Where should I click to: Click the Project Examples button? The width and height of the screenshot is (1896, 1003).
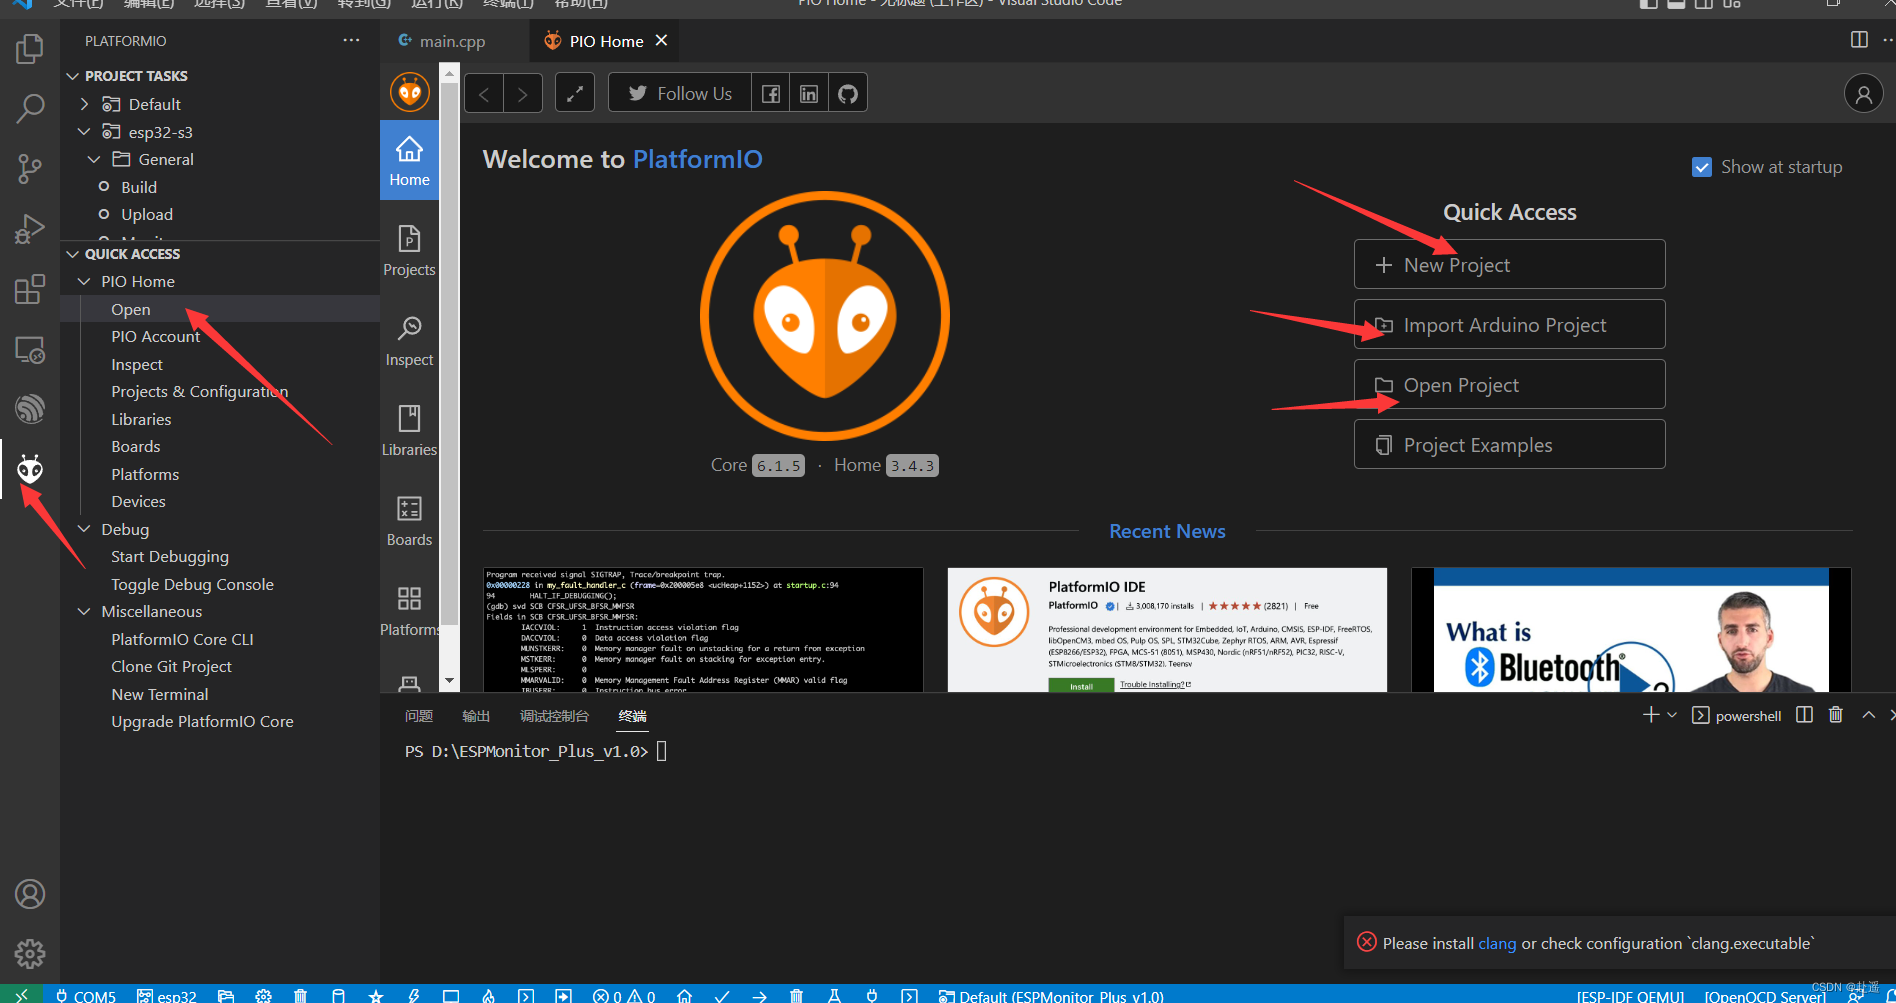tap(1509, 445)
